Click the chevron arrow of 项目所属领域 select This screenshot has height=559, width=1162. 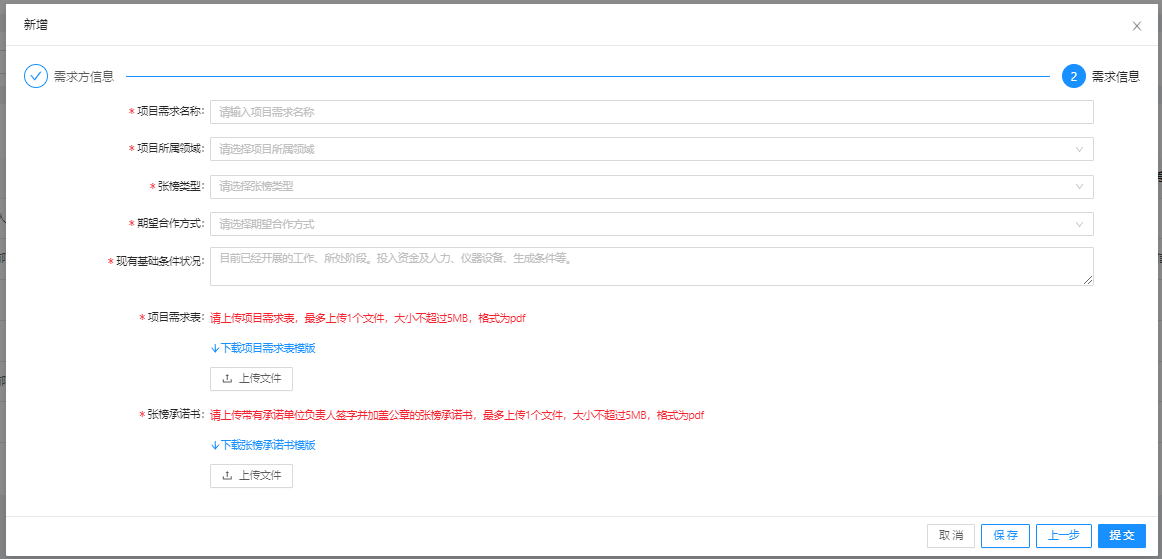point(1079,149)
